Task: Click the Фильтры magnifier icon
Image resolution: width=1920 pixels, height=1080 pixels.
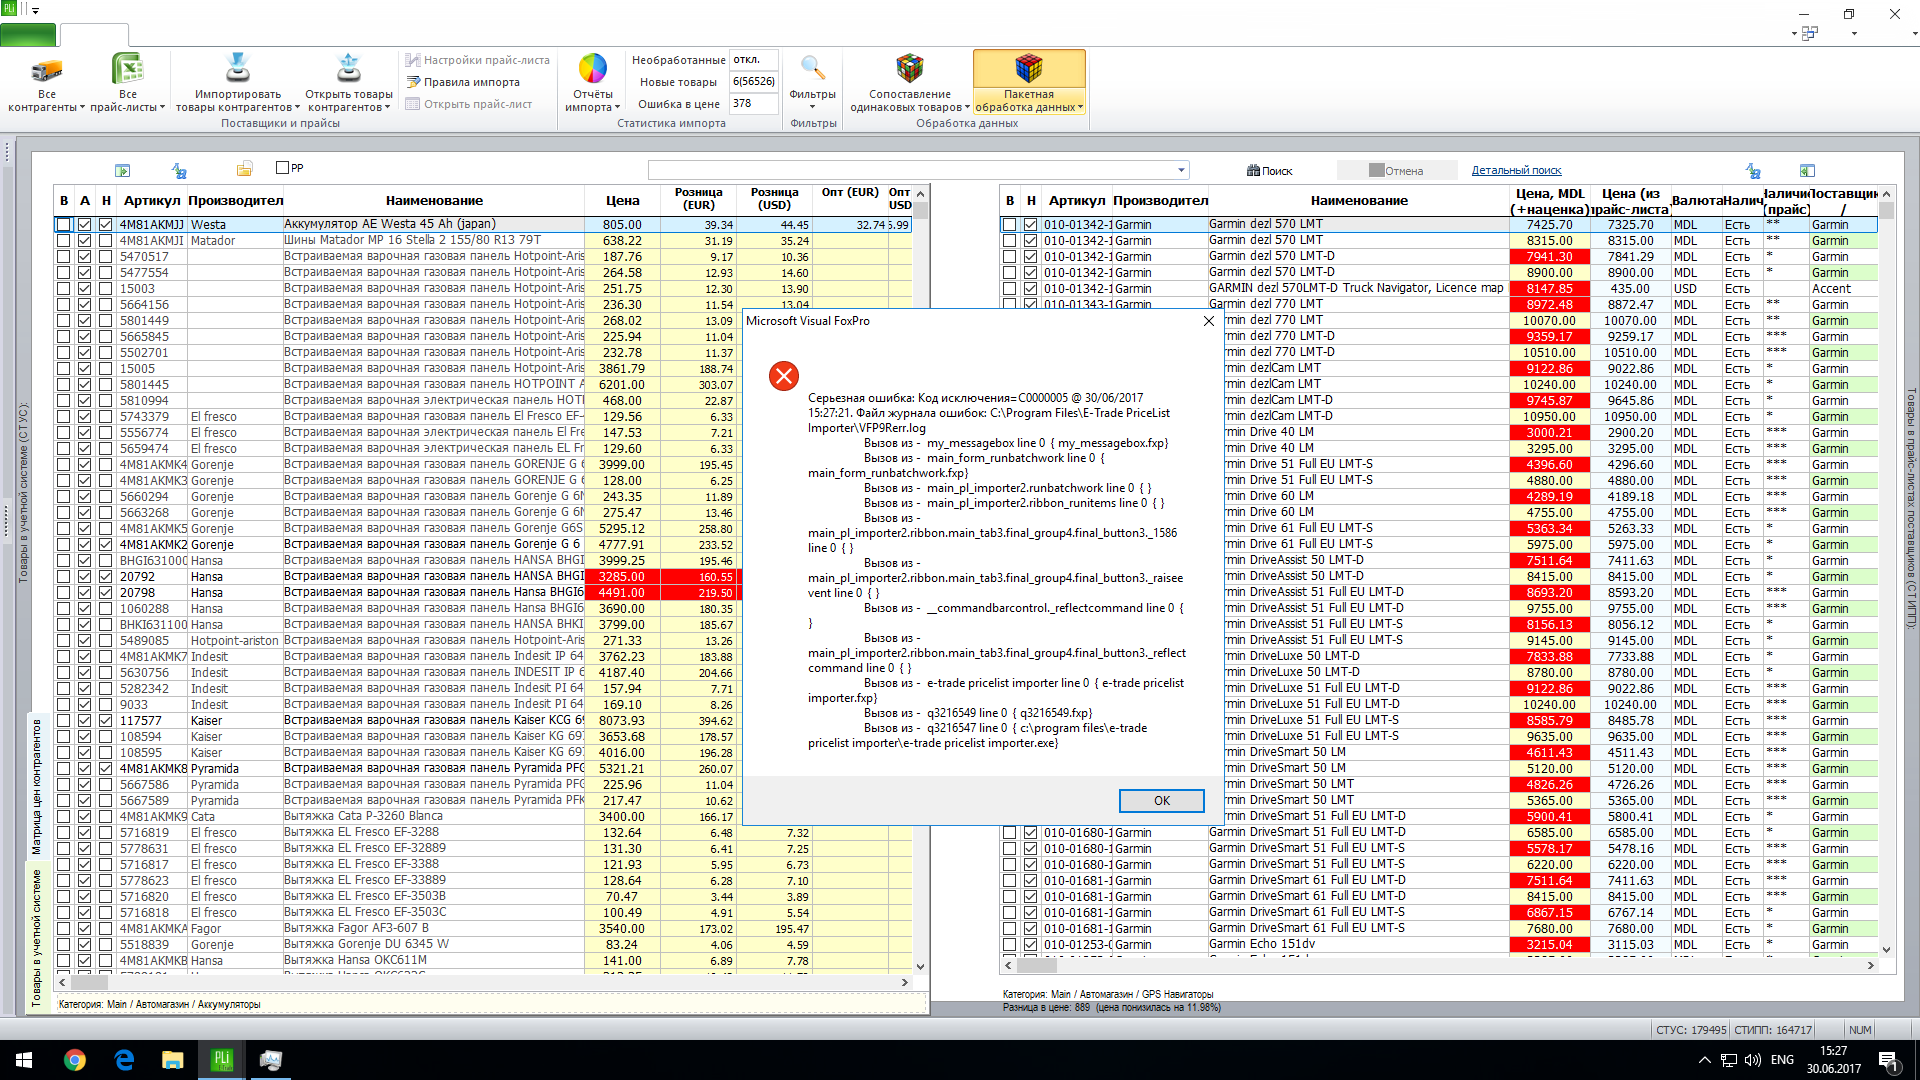Action: [812, 68]
